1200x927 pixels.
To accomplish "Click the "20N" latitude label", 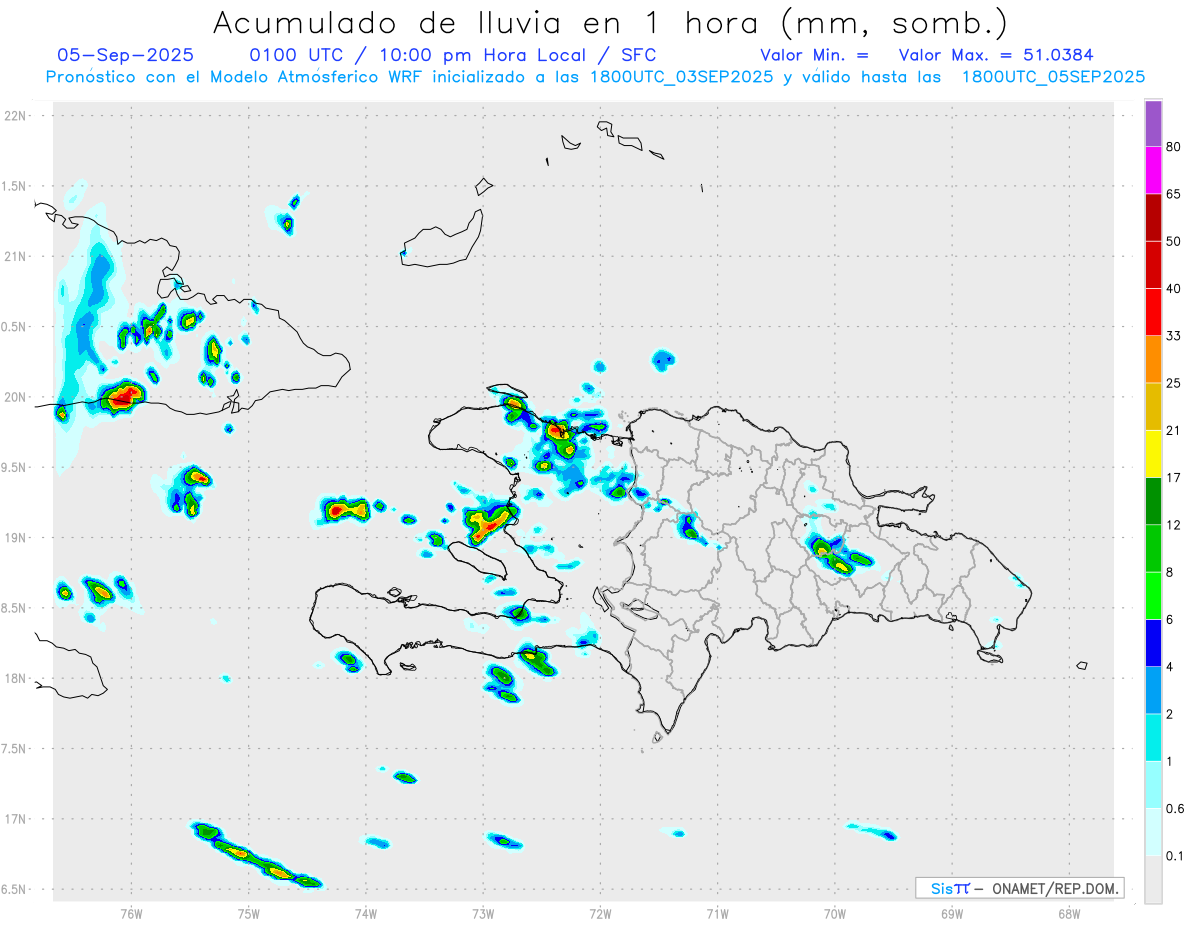I will (16, 397).
